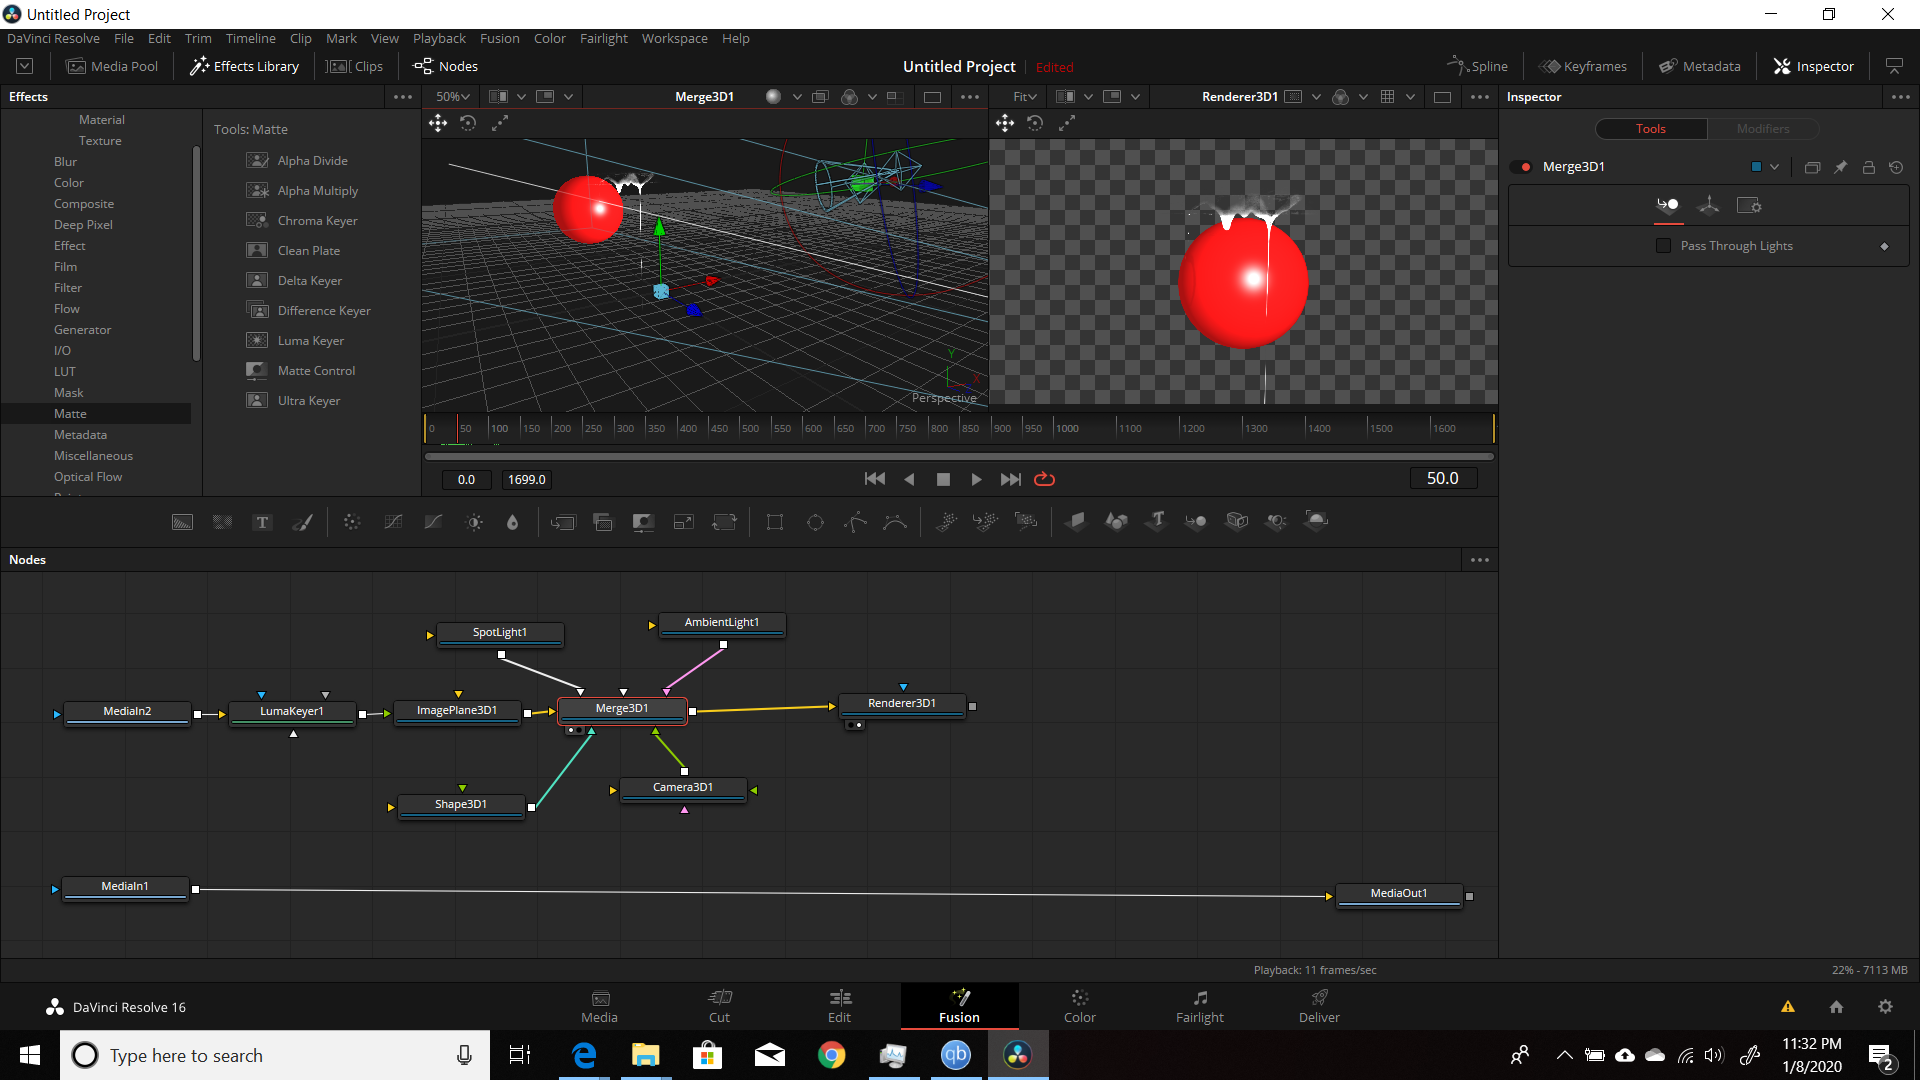The image size is (1920, 1080).
Task: Open the Inspector panel button
Action: (1813, 66)
